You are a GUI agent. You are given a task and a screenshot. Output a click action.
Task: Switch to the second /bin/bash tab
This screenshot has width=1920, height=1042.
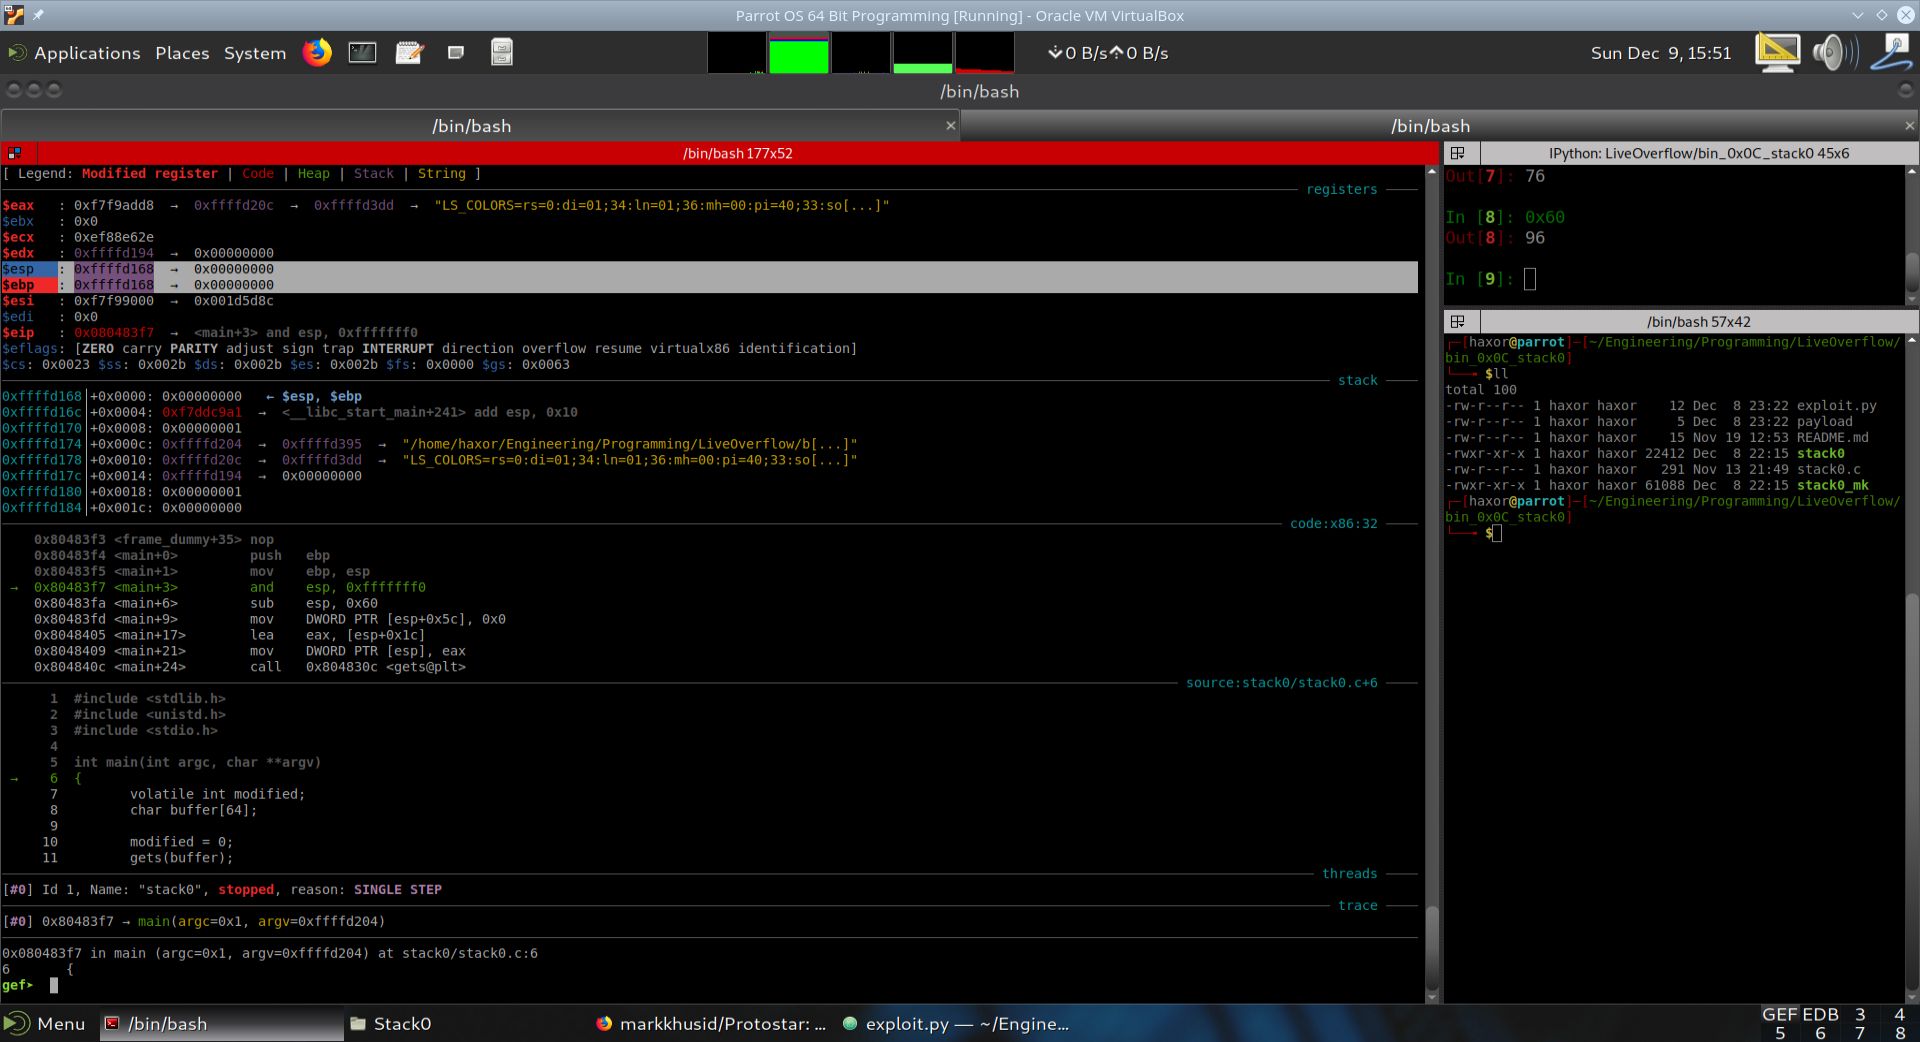[x=1429, y=126]
